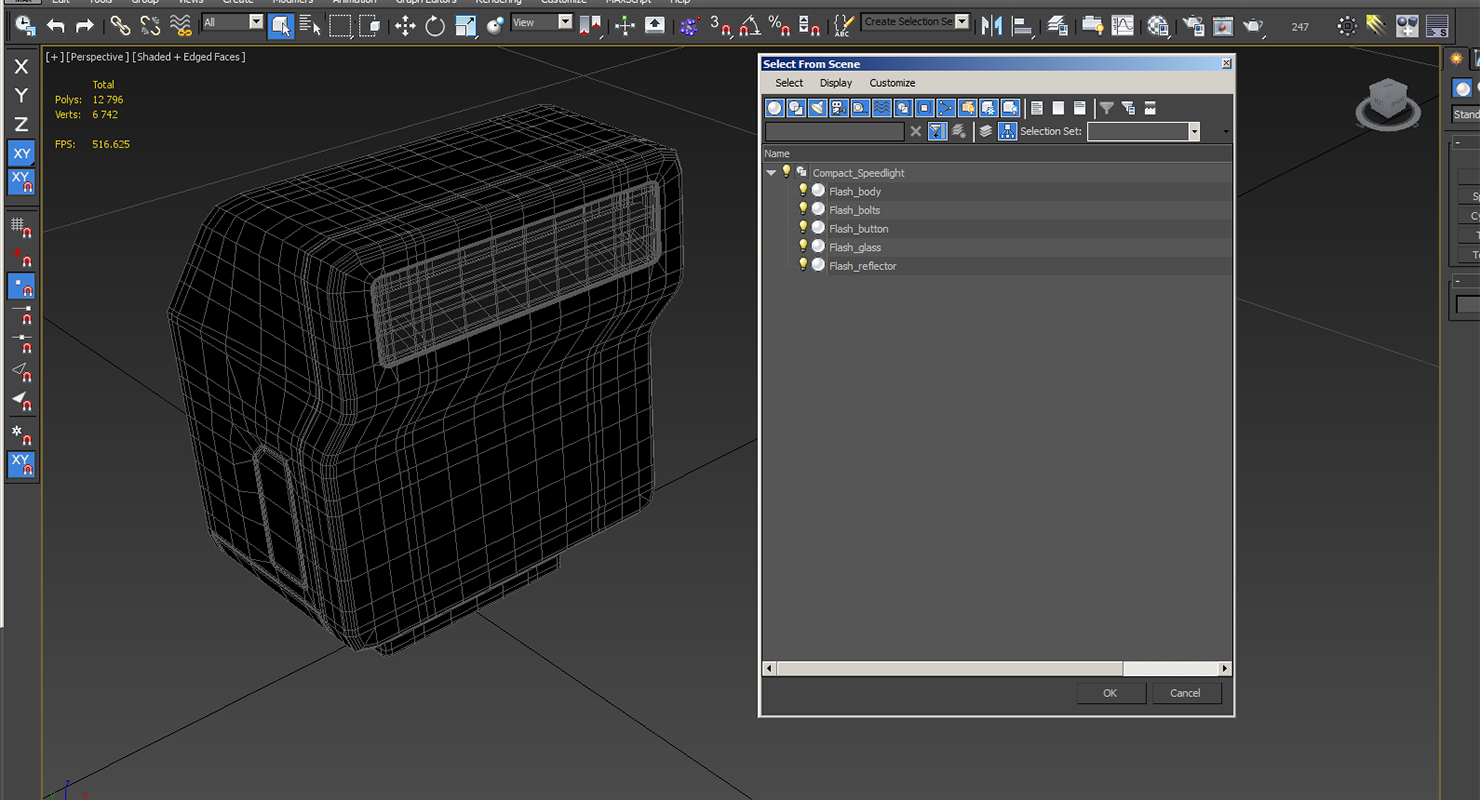Toggle Display Space Warps filter in dialog
The width and height of the screenshot is (1480, 800).
pyautogui.click(x=882, y=108)
